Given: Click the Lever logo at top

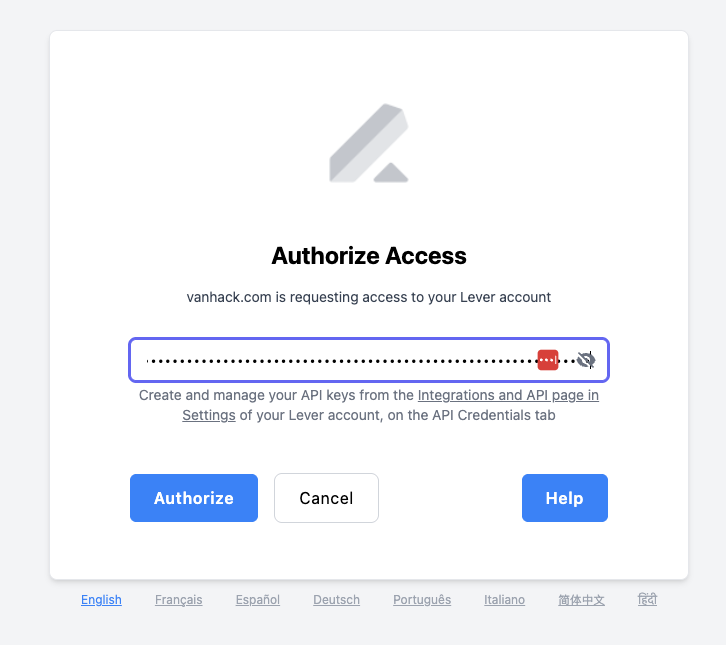Looking at the screenshot, I should pyautogui.click(x=369, y=143).
